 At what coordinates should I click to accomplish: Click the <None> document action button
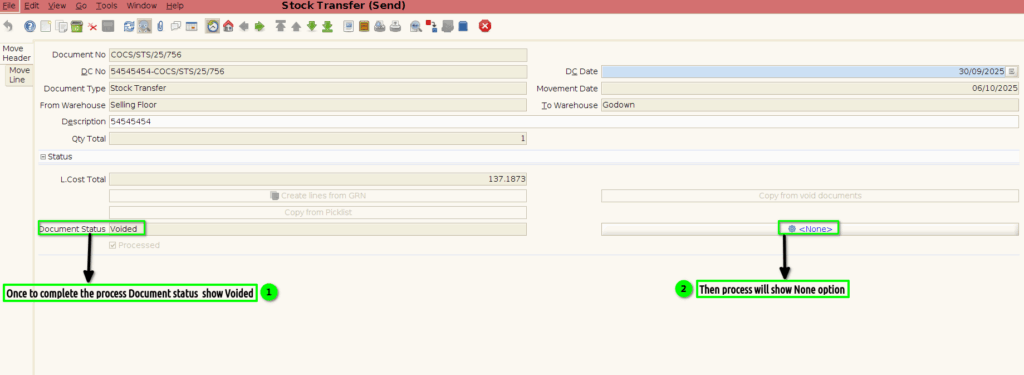tap(810, 229)
